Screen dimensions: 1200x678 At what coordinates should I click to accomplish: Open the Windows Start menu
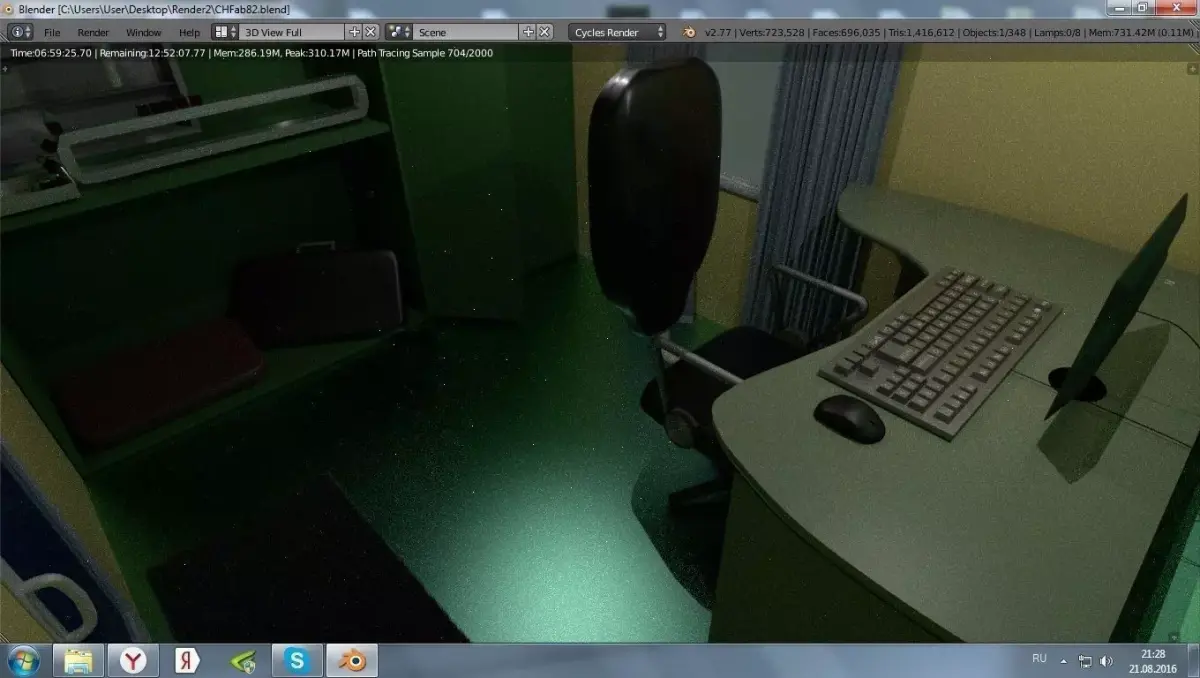click(22, 660)
